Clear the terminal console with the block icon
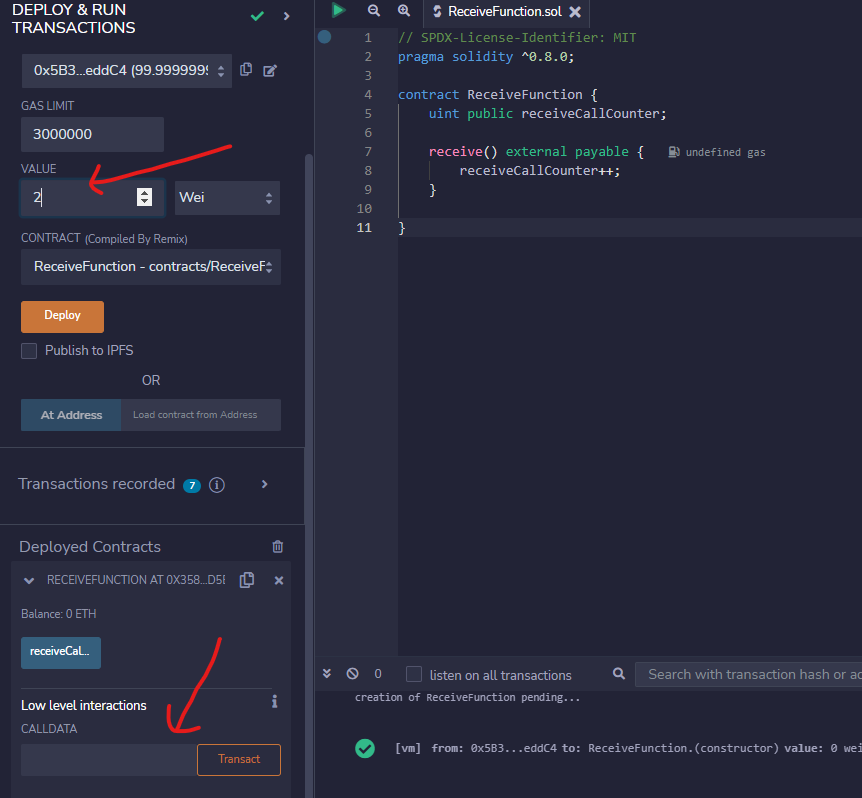Viewport: 862px width, 798px height. point(352,674)
